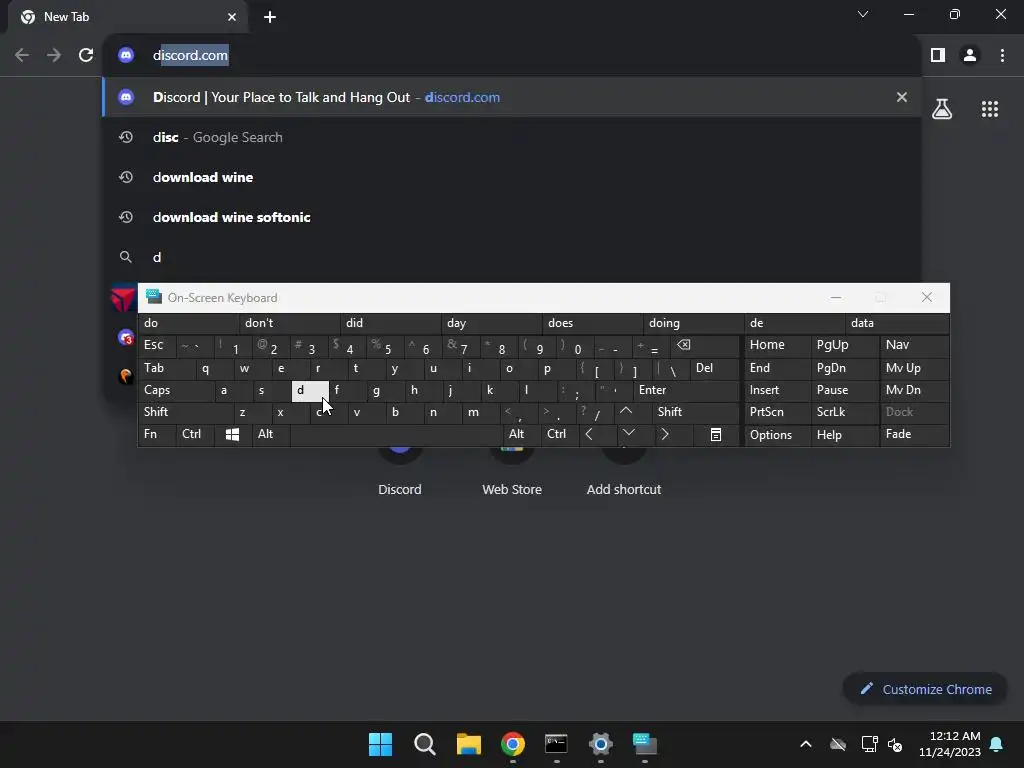Screen dimensions: 1024x768
Task: Pick the word prediction "don't"
Action: [289, 323]
